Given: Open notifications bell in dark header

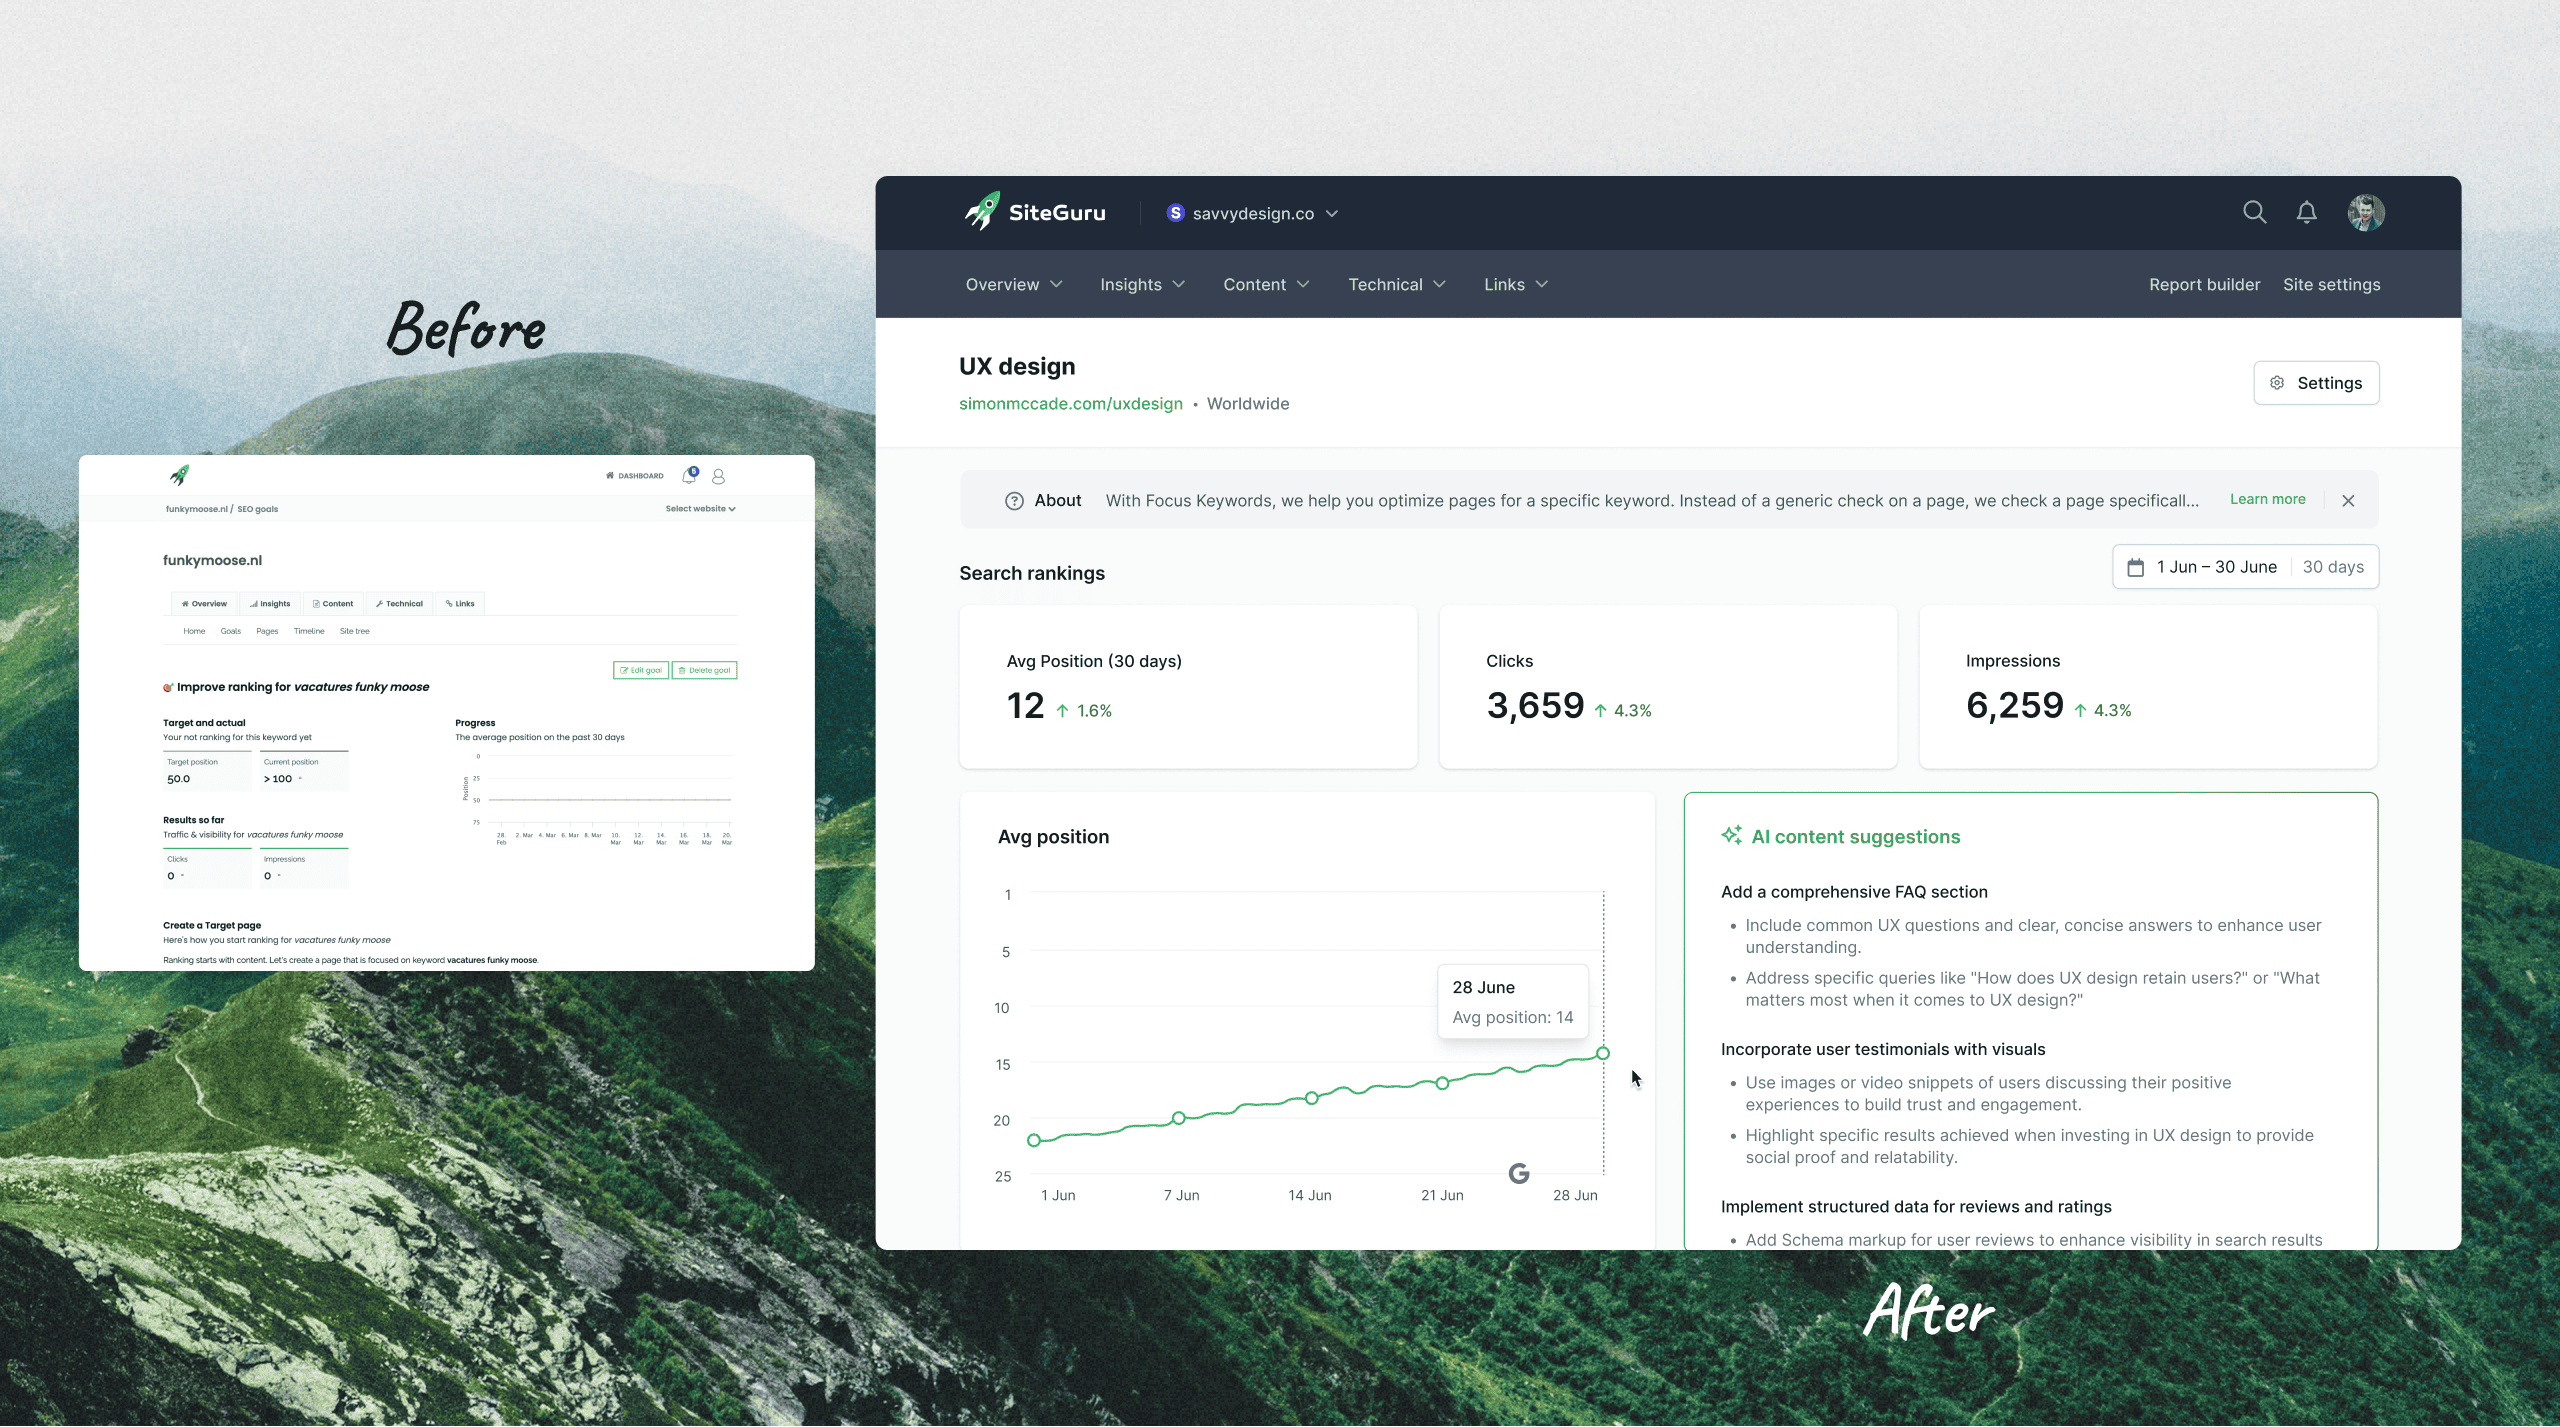Looking at the screenshot, I should tap(2306, 212).
